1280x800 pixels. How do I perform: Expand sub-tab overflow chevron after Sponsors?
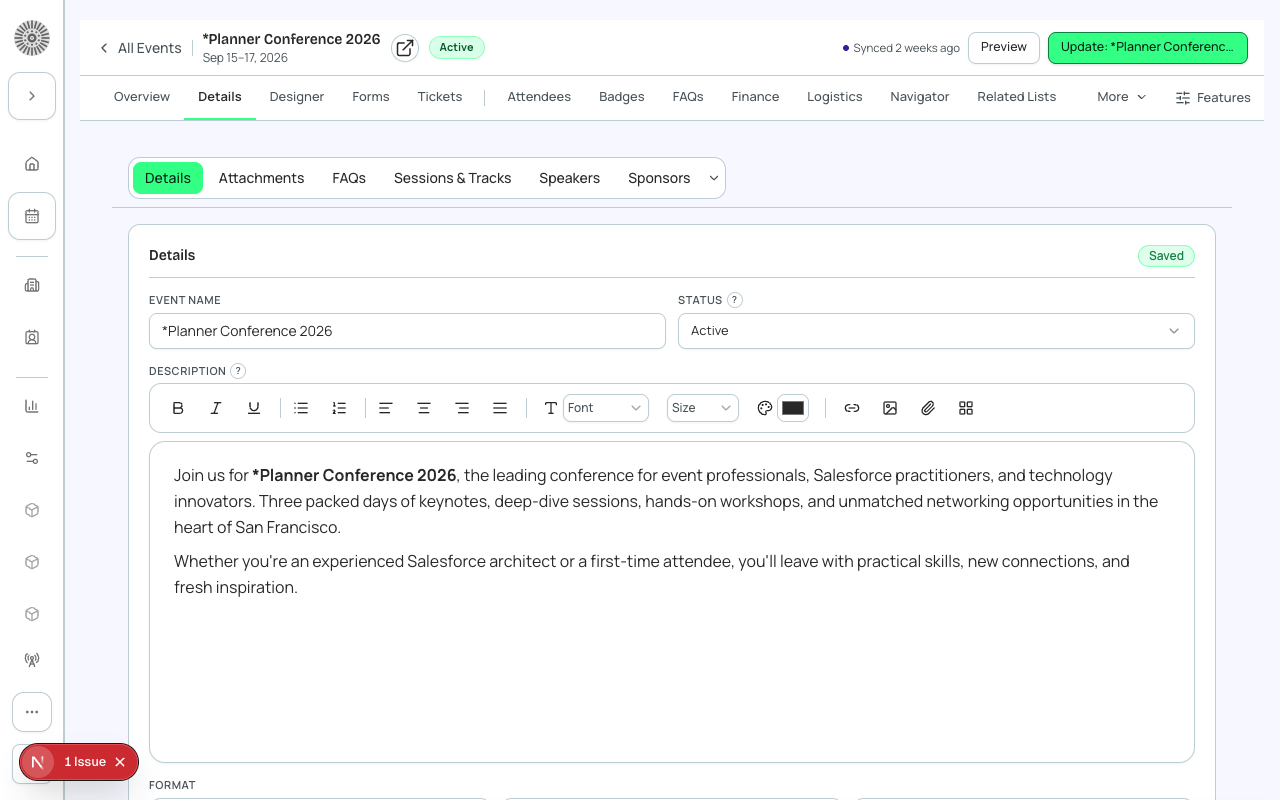coord(714,178)
